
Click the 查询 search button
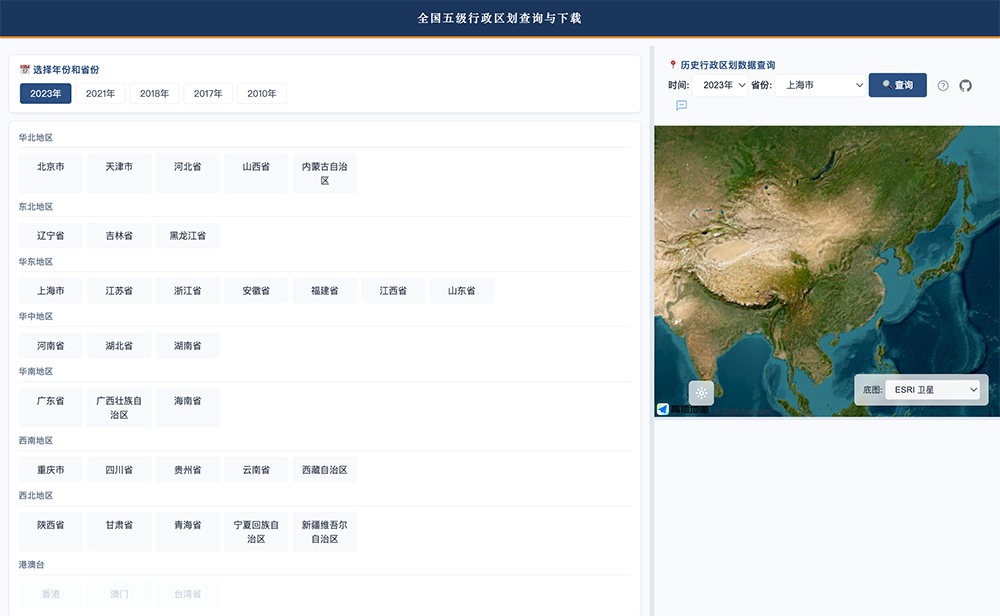pyautogui.click(x=897, y=85)
